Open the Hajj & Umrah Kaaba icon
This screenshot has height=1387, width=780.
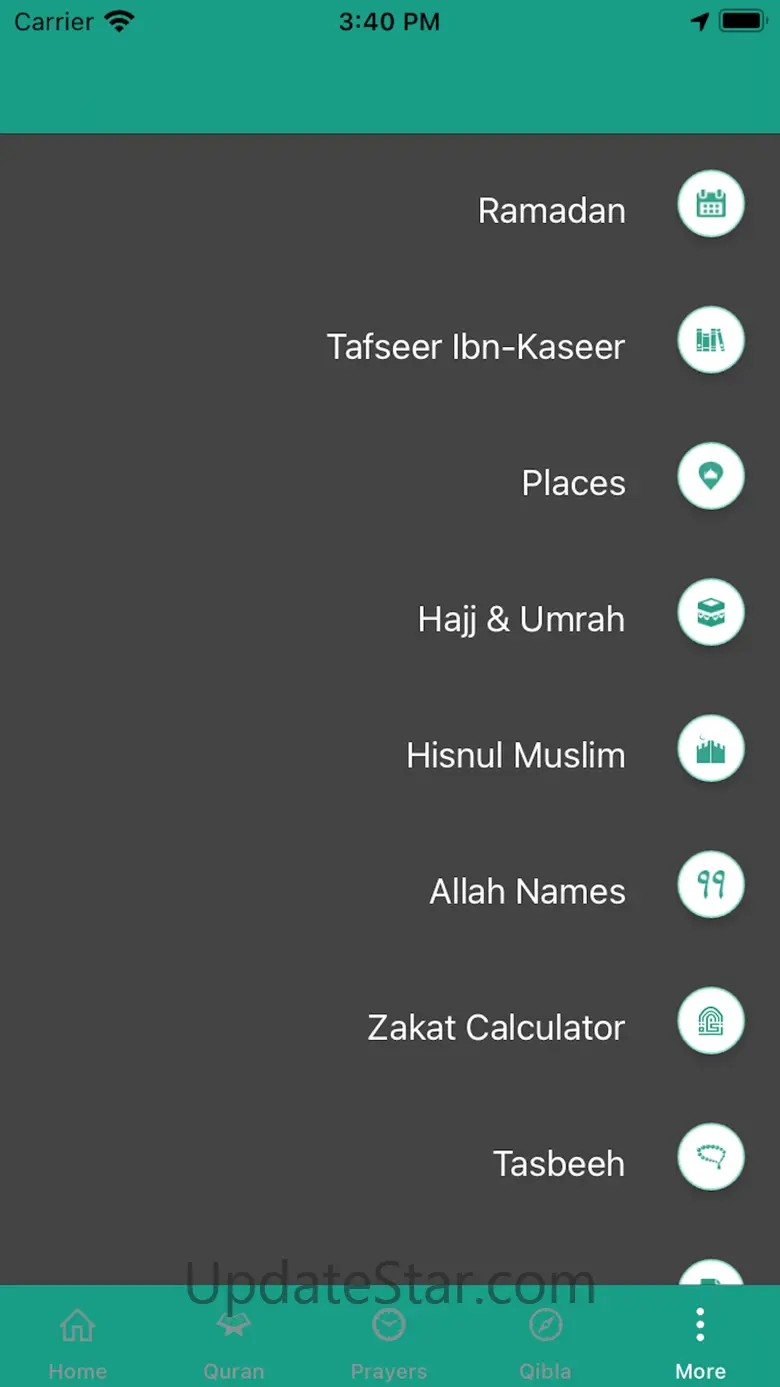coord(711,612)
